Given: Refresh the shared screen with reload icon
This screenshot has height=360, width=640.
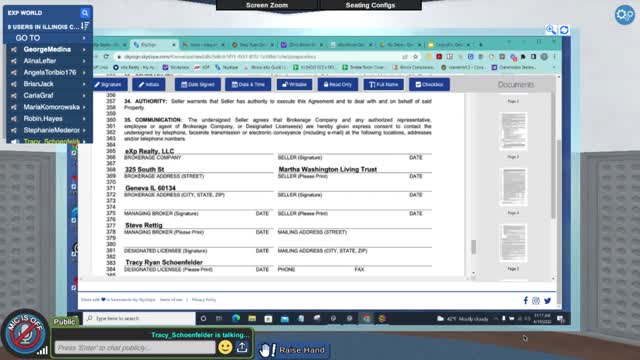Looking at the screenshot, I should click(564, 30).
